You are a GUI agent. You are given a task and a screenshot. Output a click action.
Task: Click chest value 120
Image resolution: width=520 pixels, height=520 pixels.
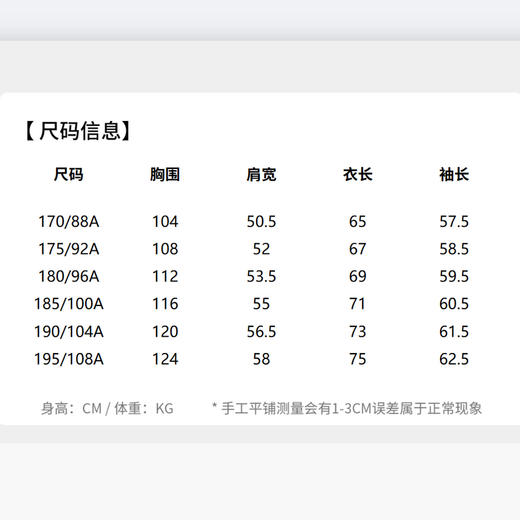[x=165, y=332]
